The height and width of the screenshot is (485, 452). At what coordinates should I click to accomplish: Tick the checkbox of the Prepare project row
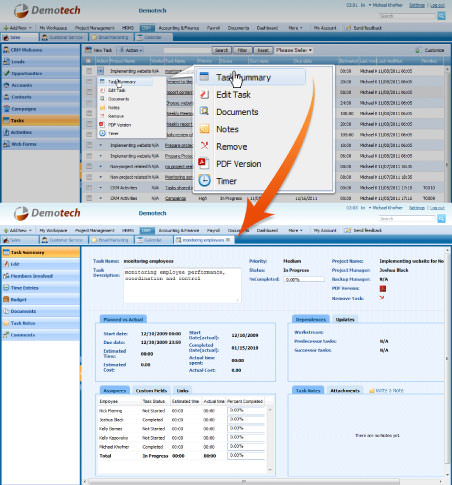coord(89,145)
